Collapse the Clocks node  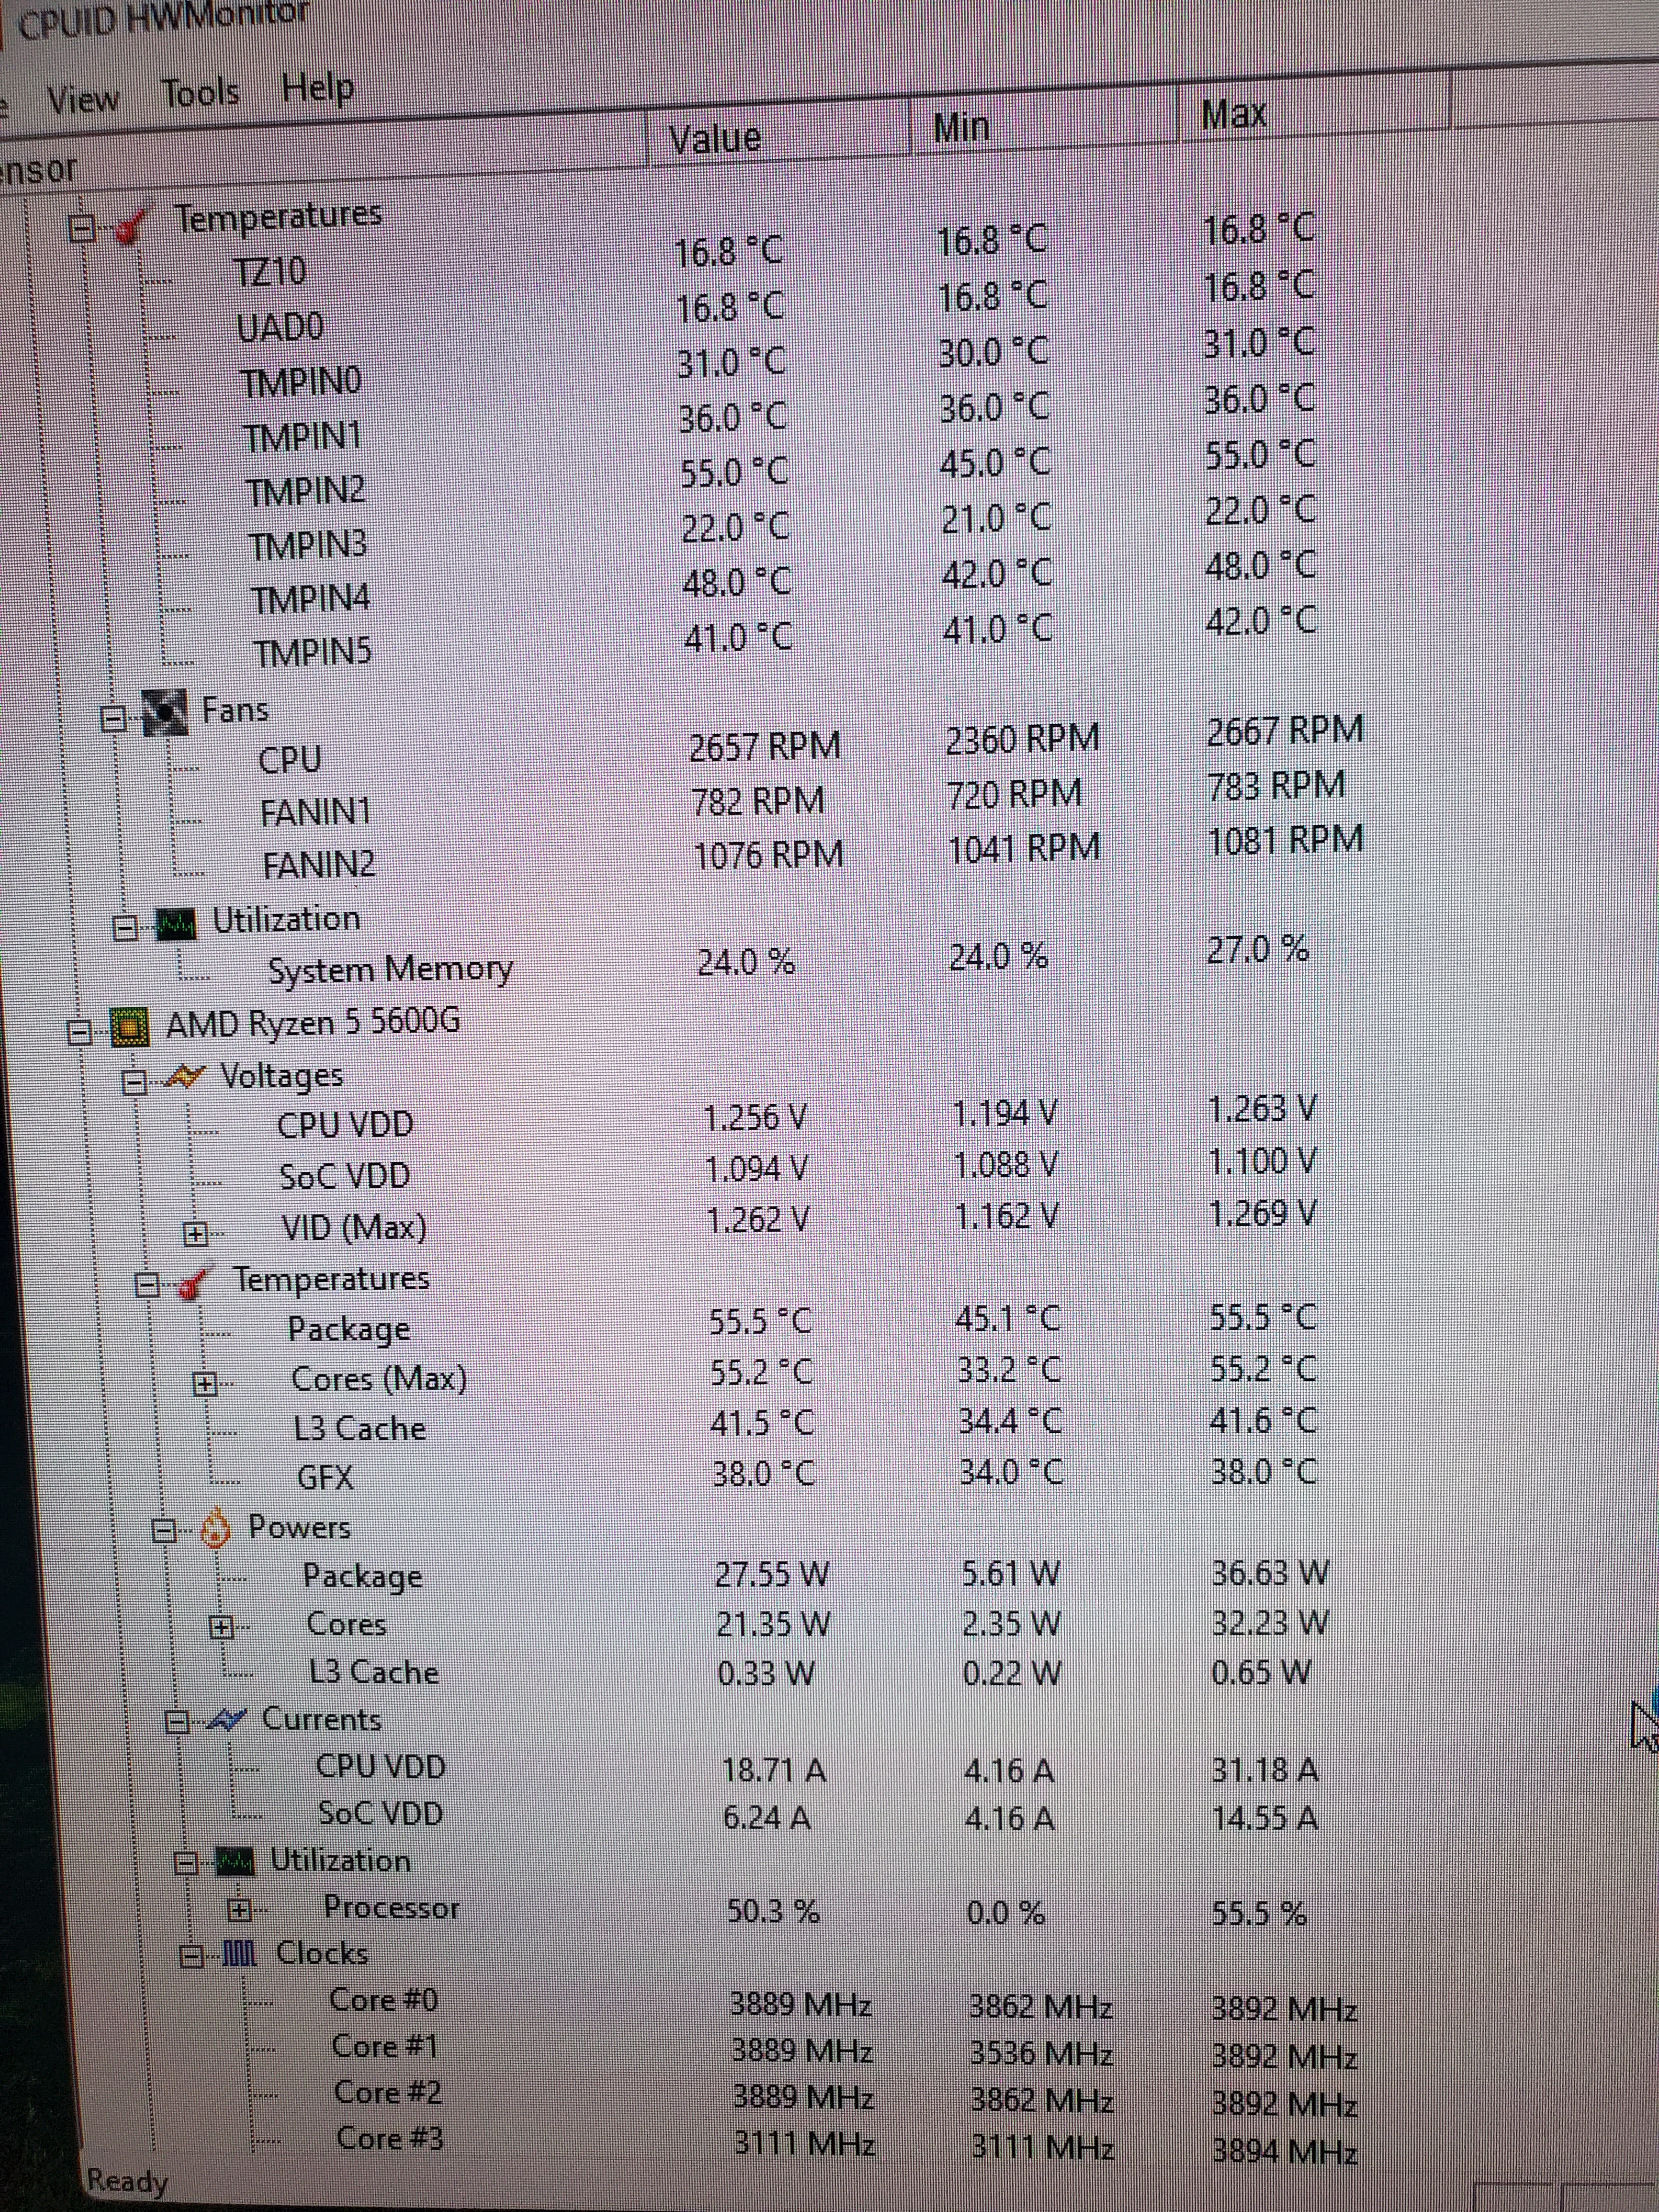point(192,1955)
